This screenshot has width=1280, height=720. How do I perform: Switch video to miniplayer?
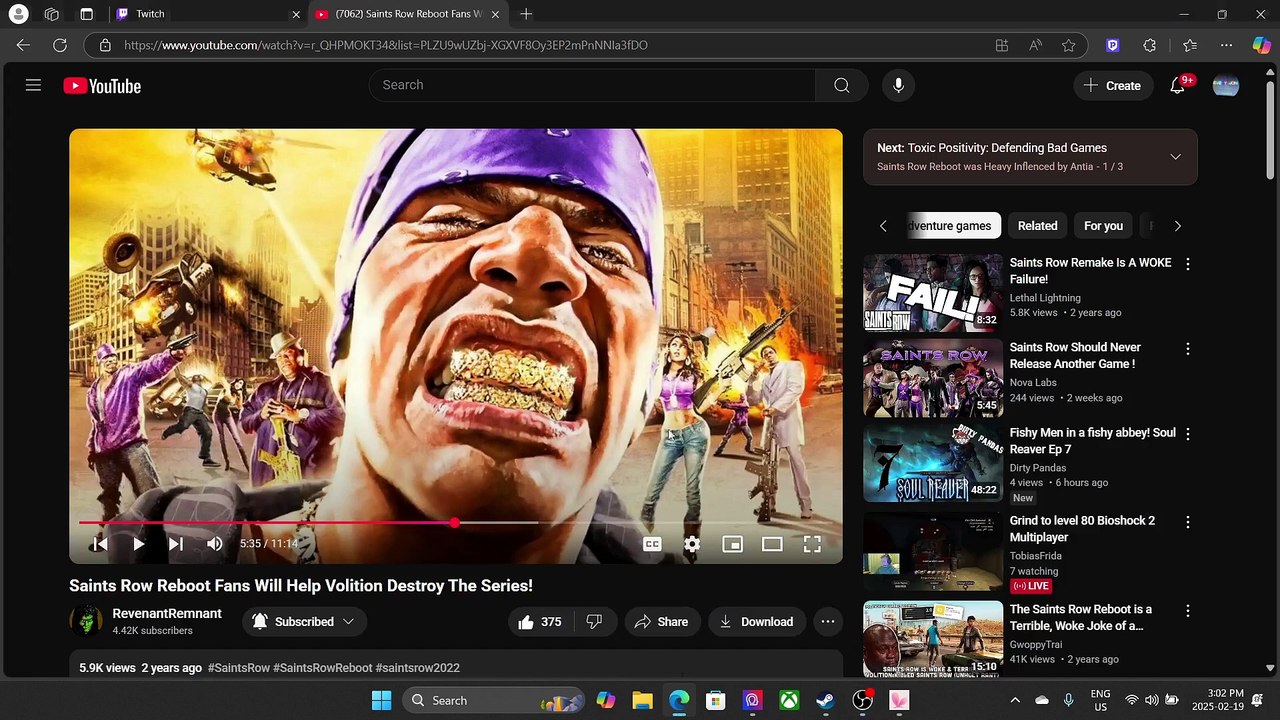point(732,544)
